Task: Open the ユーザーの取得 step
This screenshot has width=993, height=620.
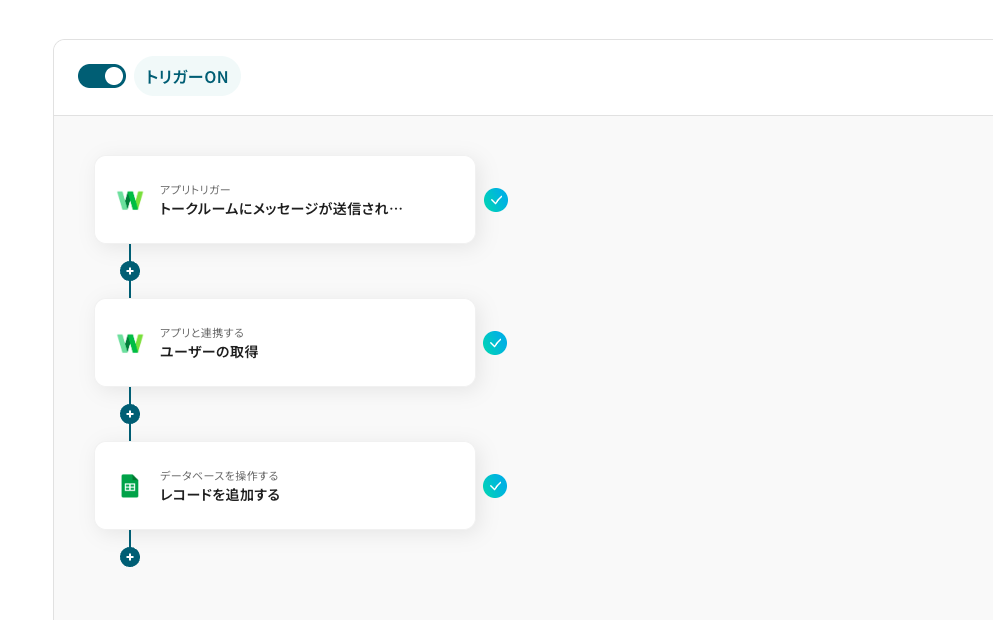Action: coord(285,343)
